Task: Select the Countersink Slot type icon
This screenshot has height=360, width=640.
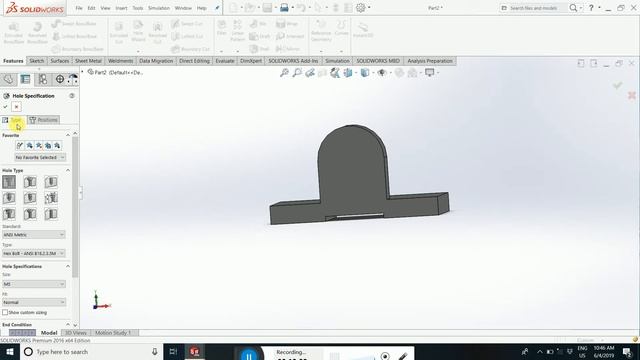Action: pyautogui.click(x=30, y=214)
